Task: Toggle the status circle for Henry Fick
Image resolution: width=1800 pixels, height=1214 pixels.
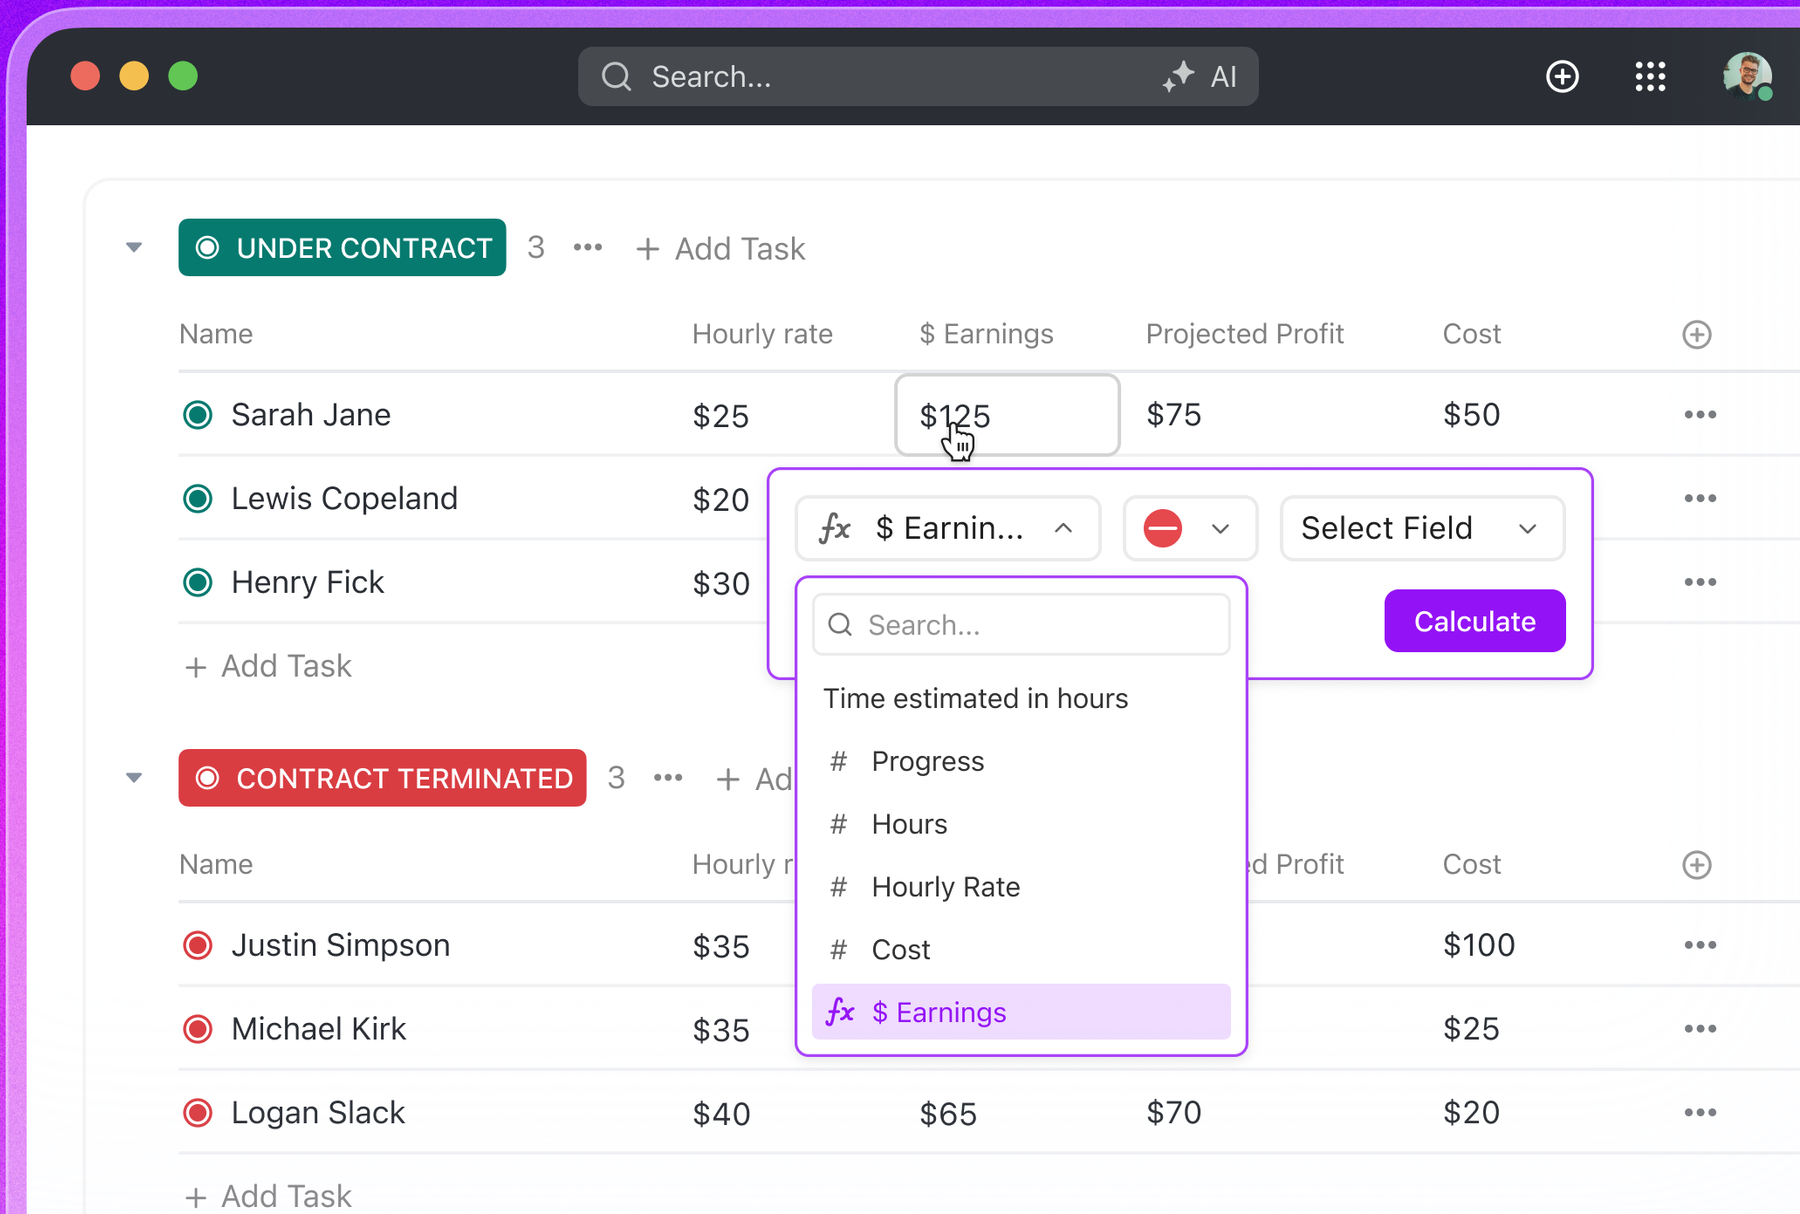Action: click(x=198, y=582)
